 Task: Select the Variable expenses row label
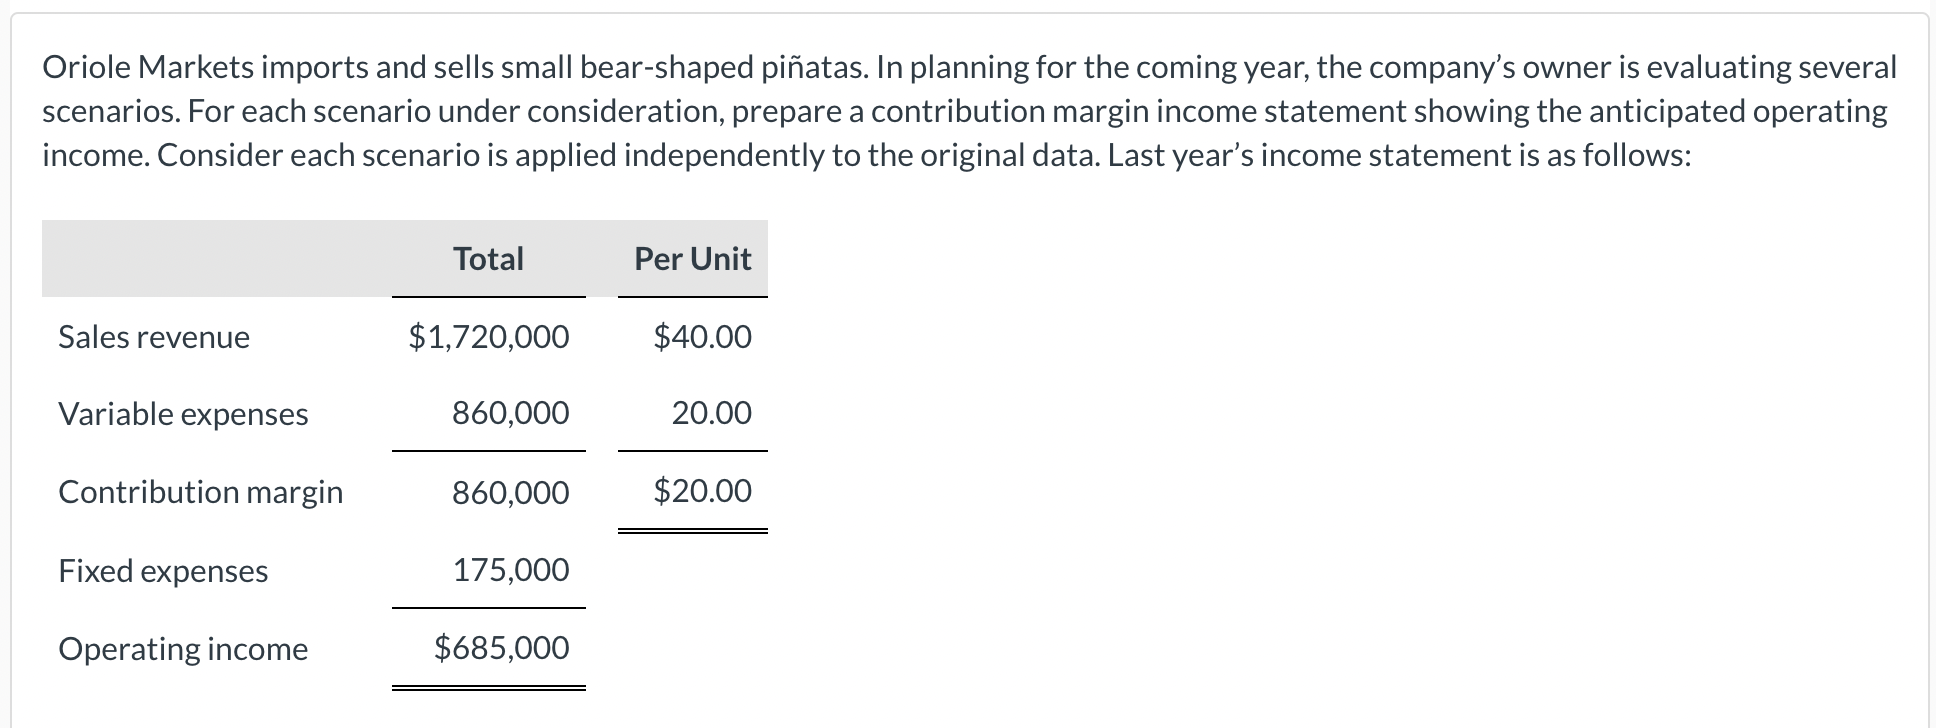coord(183,414)
